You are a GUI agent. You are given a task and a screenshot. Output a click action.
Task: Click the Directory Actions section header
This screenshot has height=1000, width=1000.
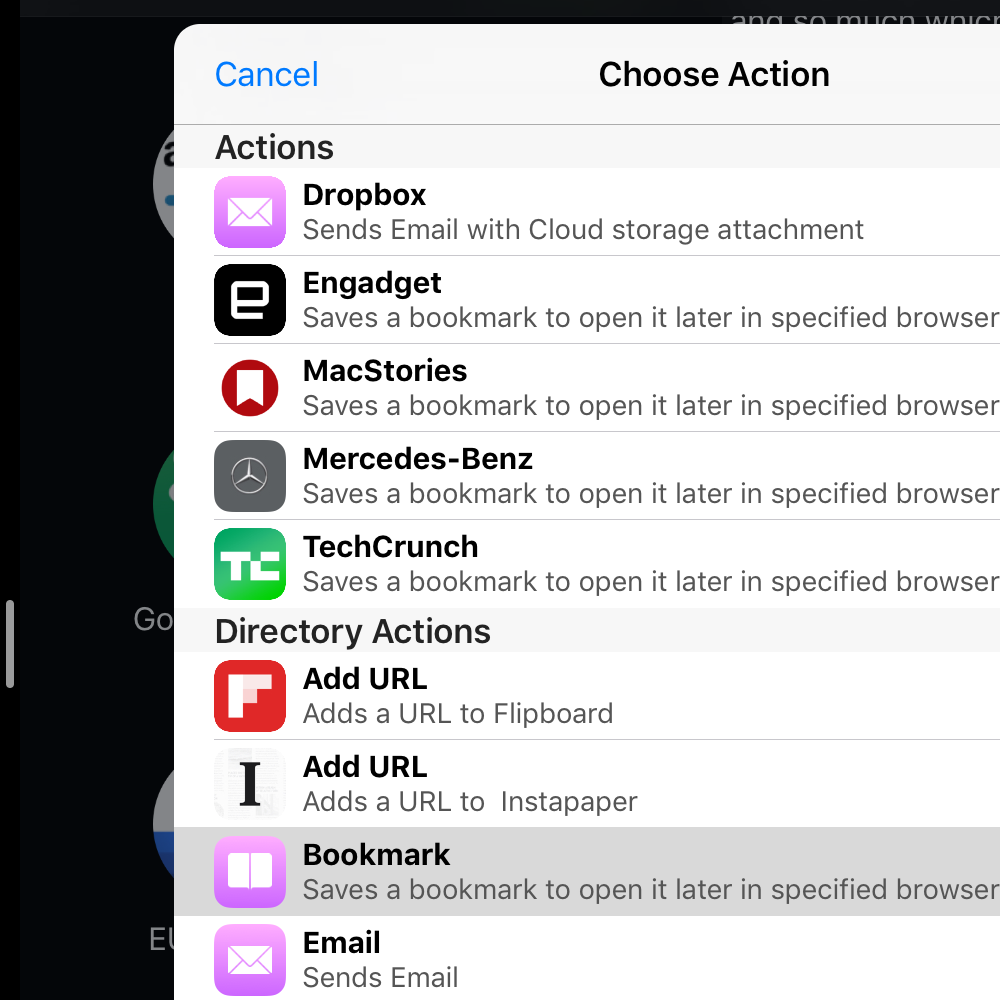[353, 631]
